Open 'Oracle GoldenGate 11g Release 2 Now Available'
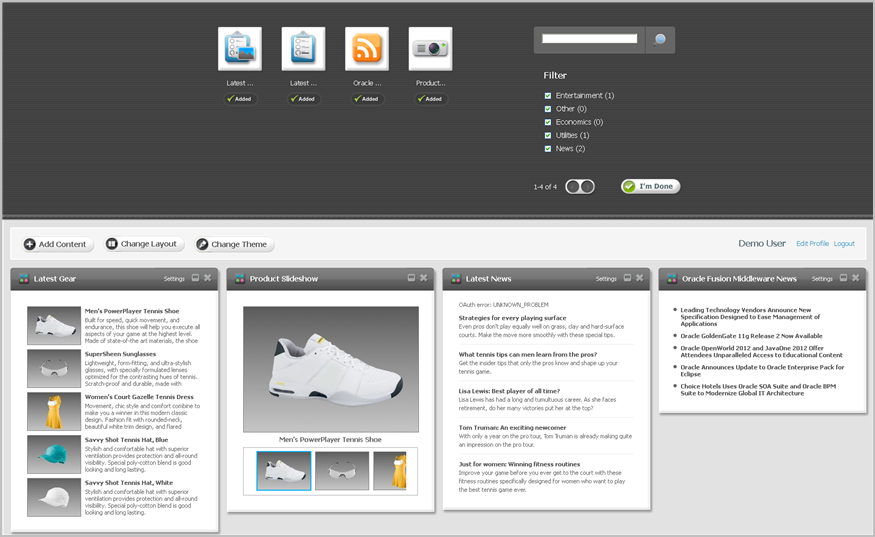 [751, 336]
